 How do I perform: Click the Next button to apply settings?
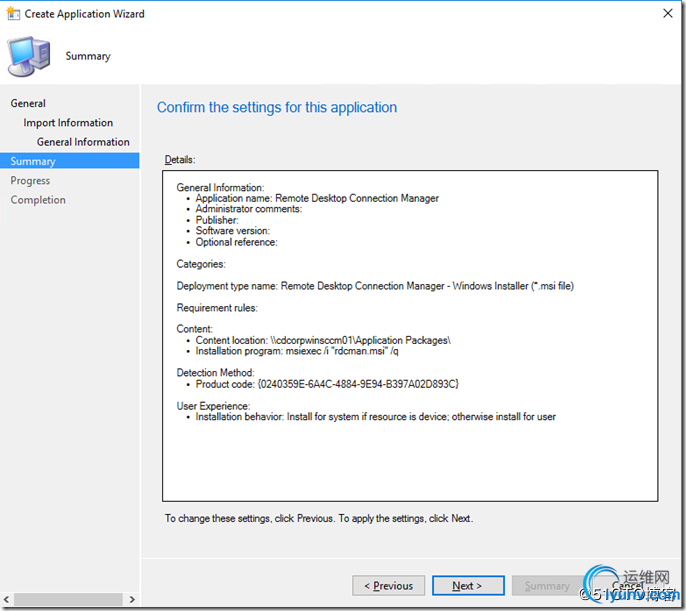pyautogui.click(x=468, y=585)
